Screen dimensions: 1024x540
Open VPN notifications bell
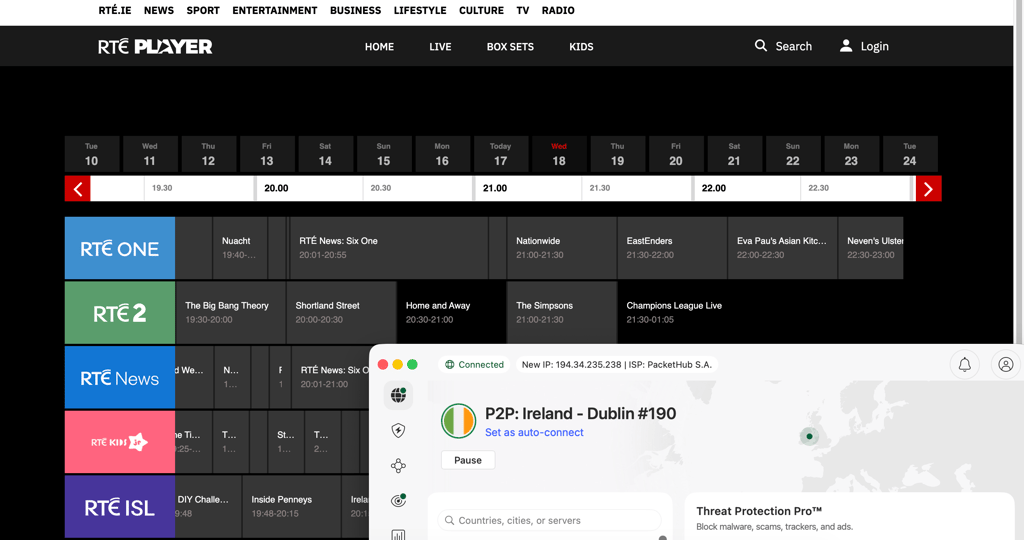[x=965, y=364]
